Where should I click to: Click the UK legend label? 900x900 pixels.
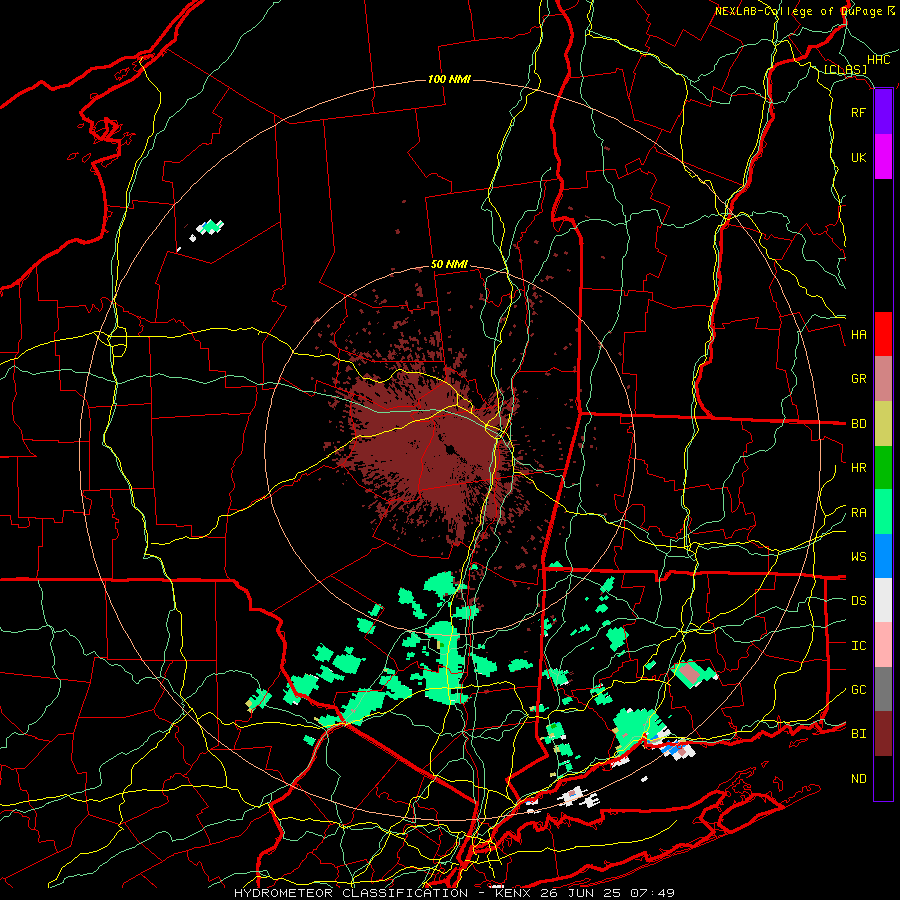pos(858,157)
